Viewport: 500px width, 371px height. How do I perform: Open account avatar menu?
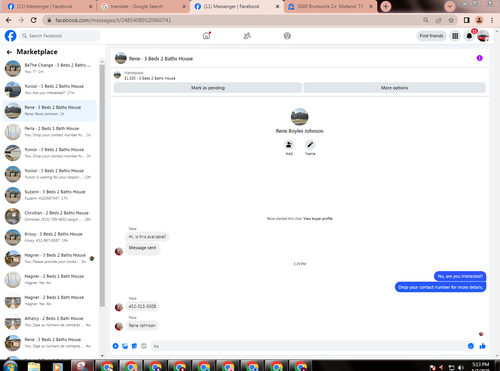(x=483, y=36)
